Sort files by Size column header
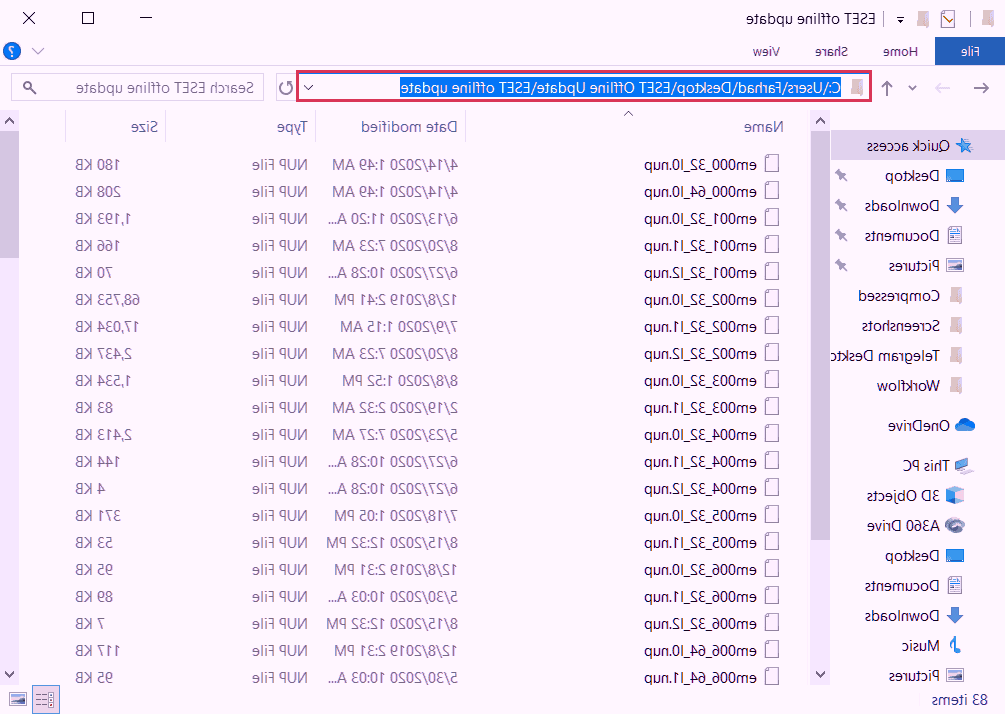This screenshot has width=1005, height=714. point(141,127)
